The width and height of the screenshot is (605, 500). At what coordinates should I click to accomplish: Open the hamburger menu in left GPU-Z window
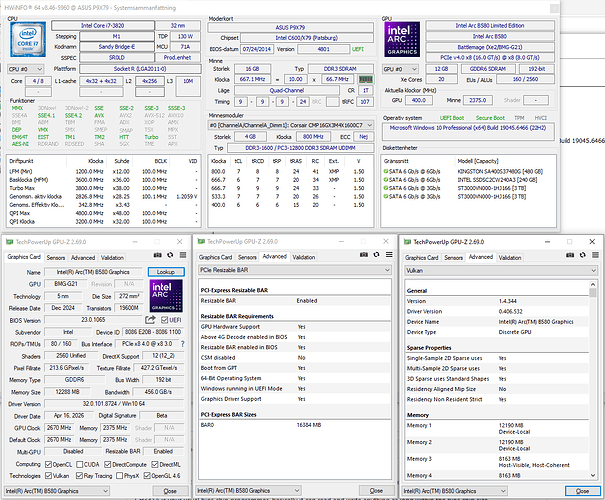tap(183, 255)
